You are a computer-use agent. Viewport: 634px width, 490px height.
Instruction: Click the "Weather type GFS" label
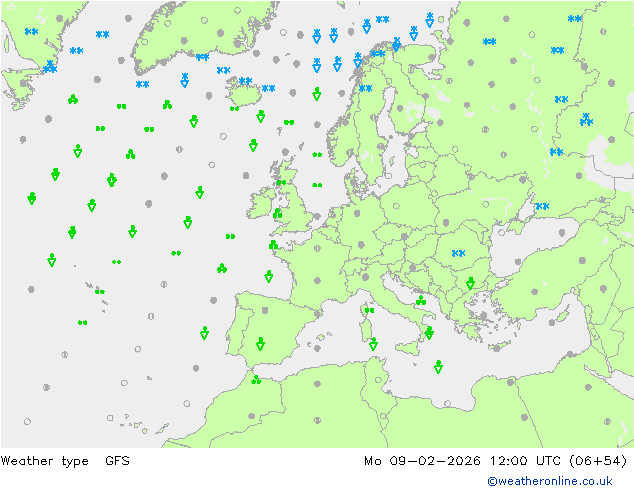[66, 461]
